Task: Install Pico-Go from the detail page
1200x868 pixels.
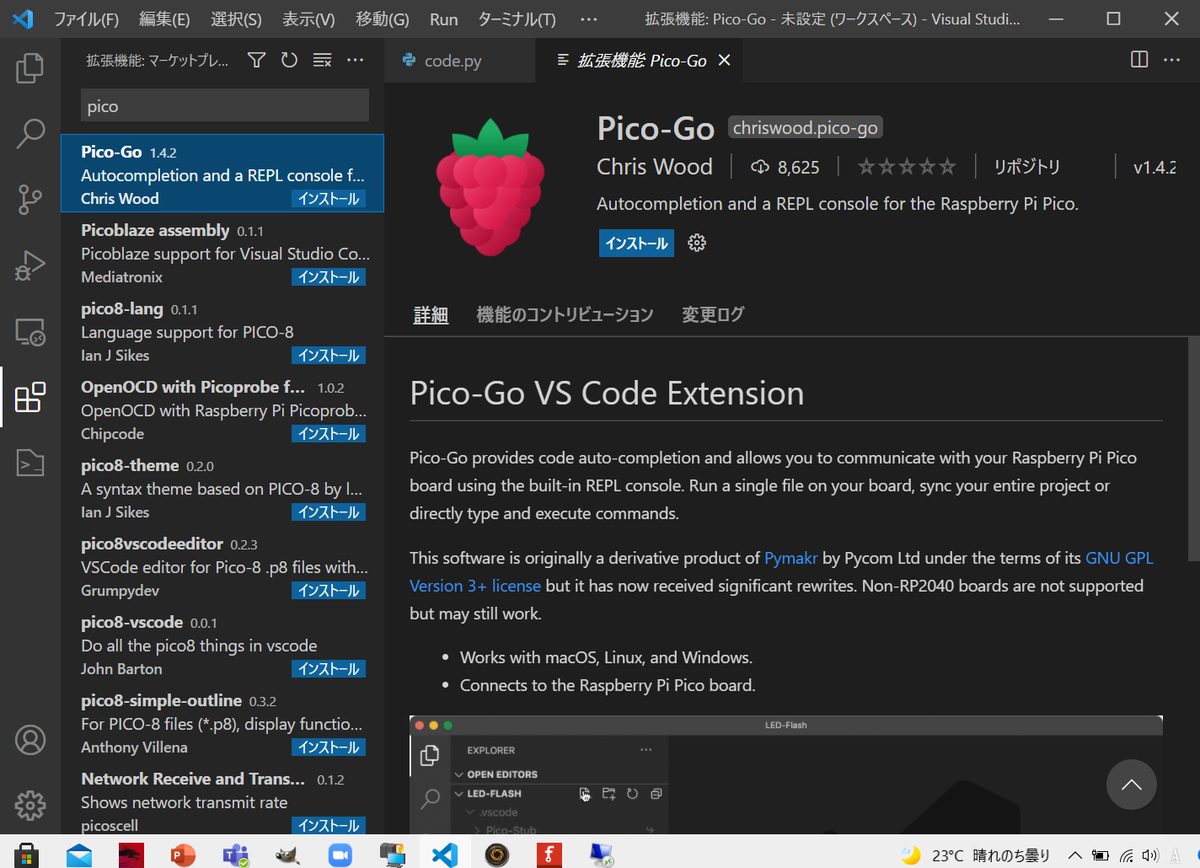Action: pos(637,243)
